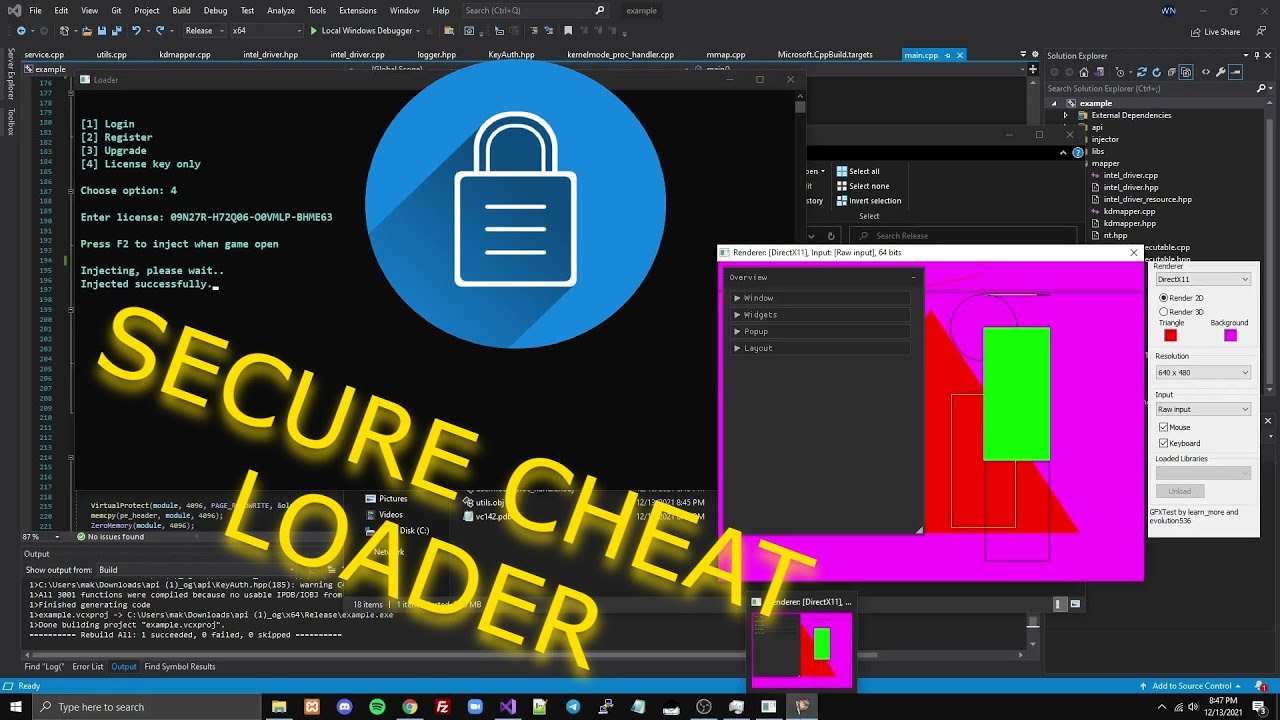
Task: Toggle the Mouse checkbox
Action: coord(1163,427)
